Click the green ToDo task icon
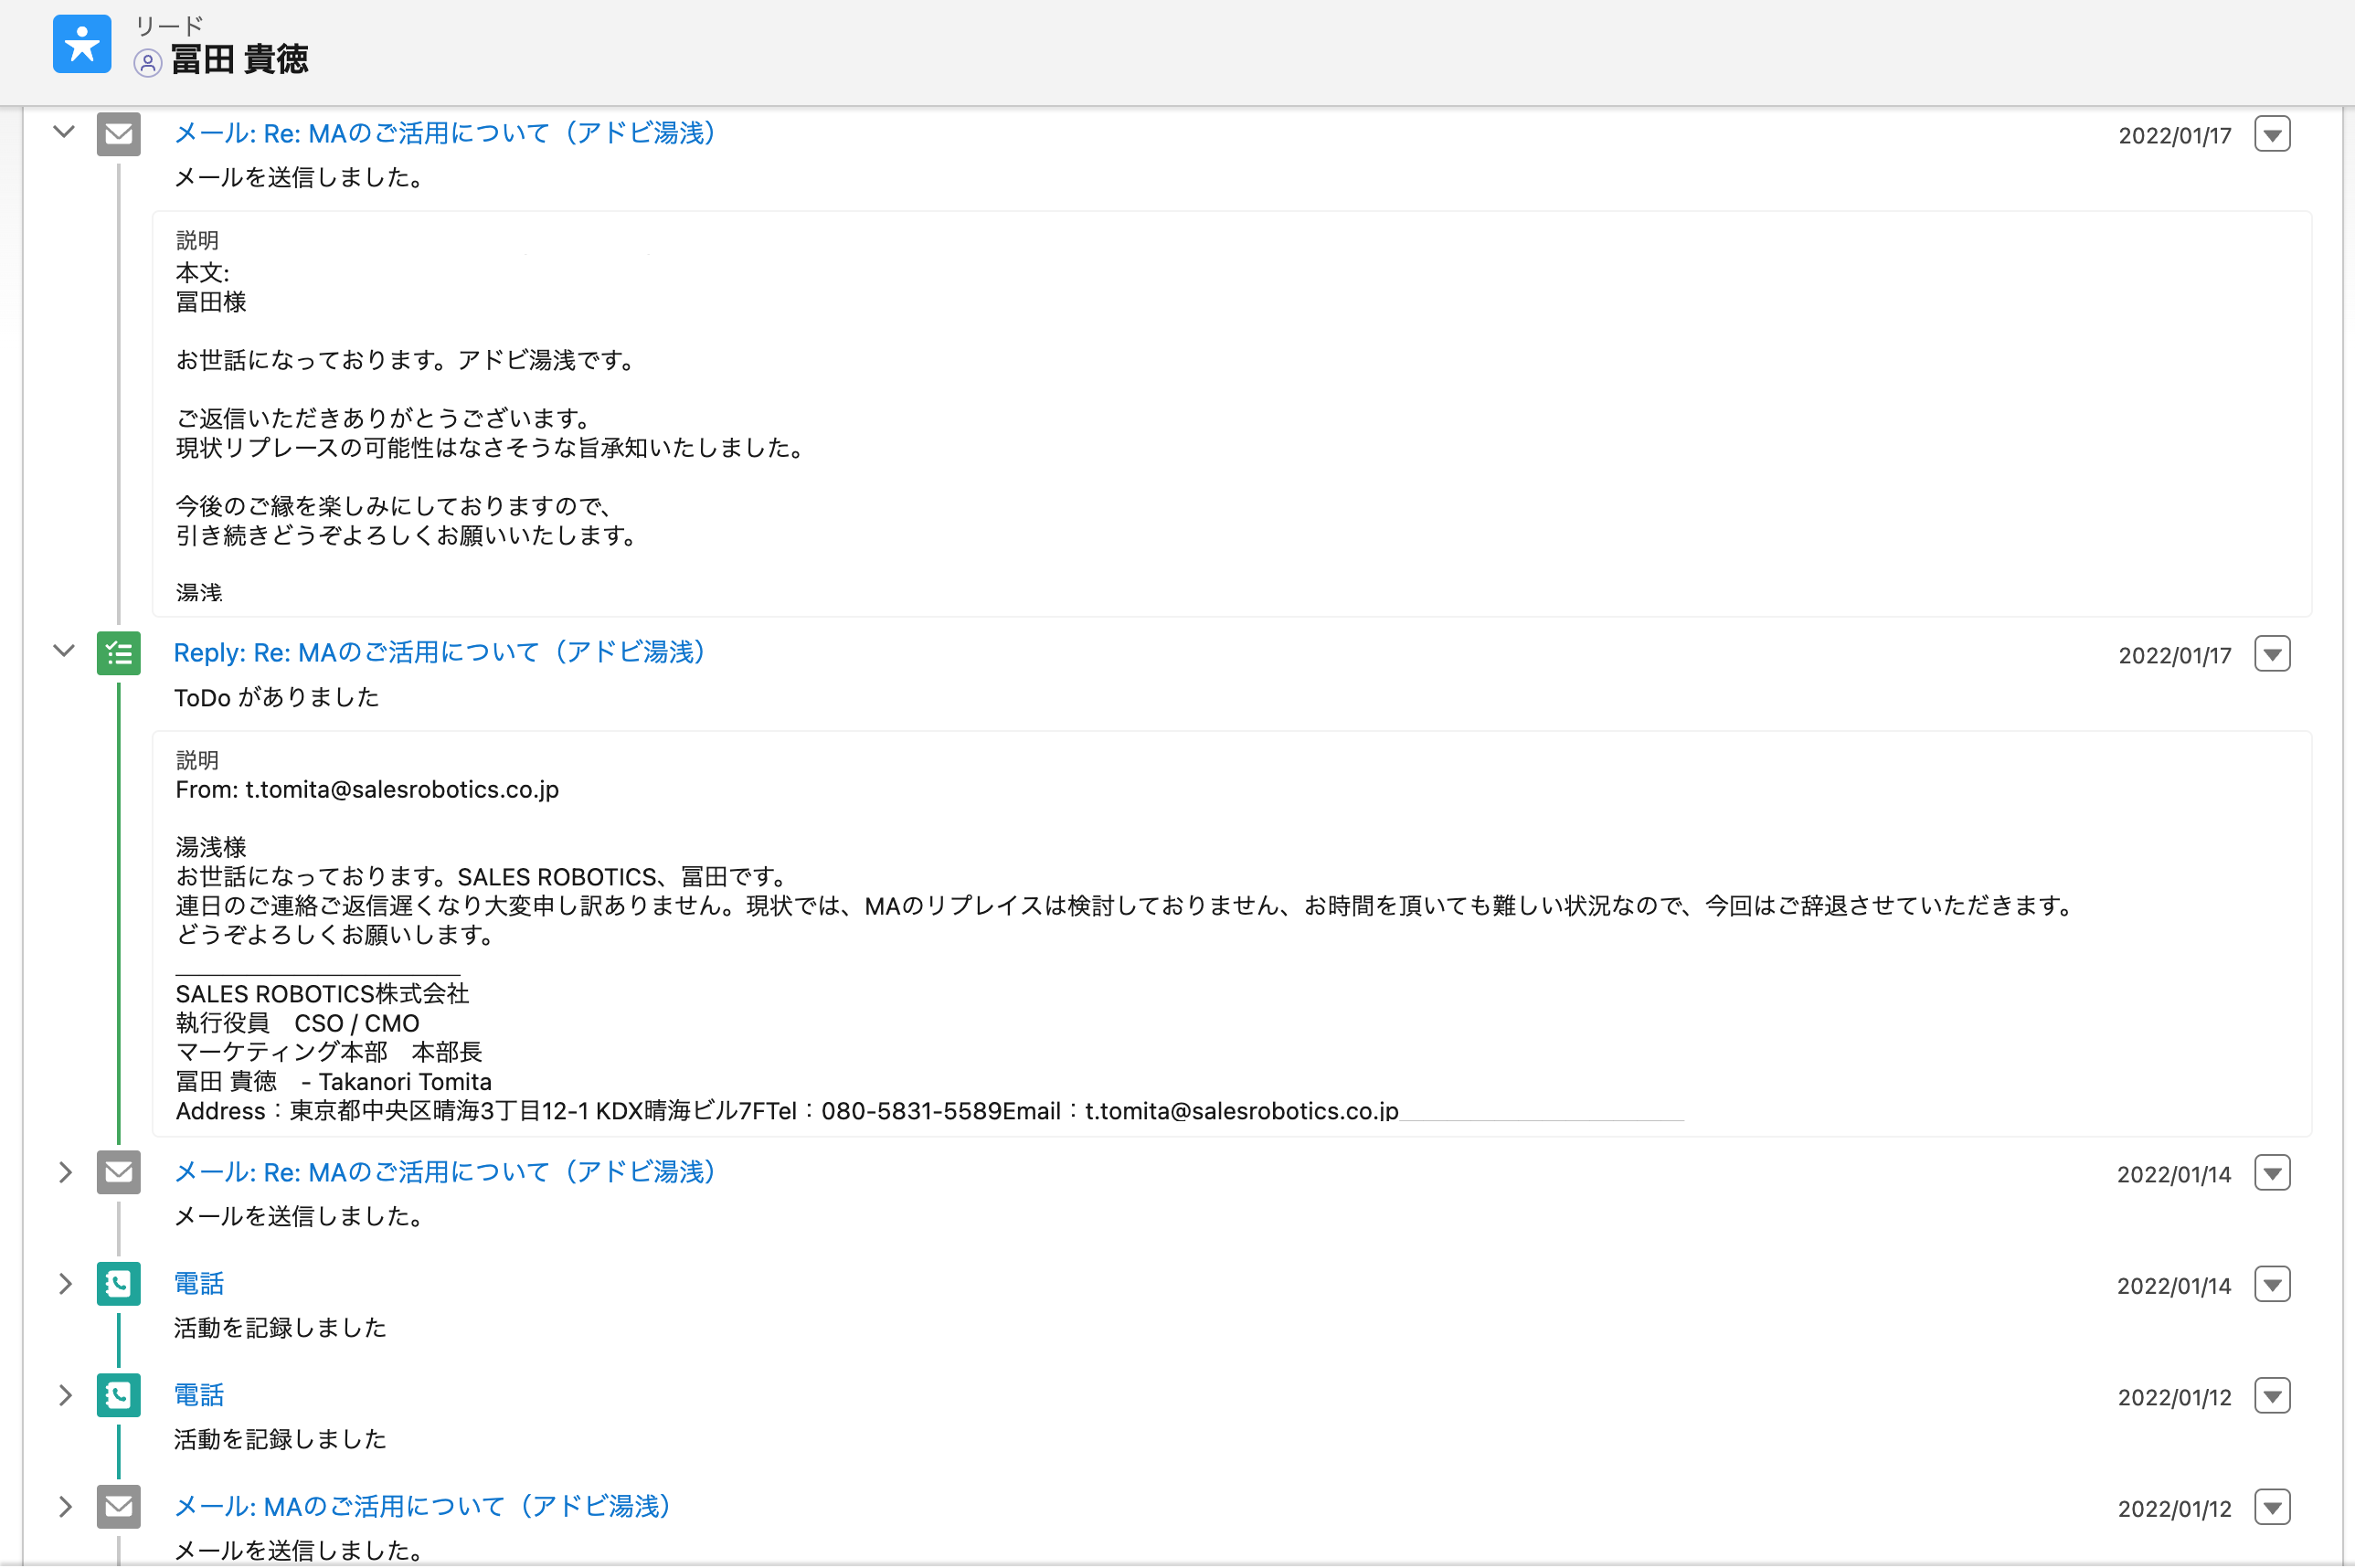Screen dimensions: 2355x1568 [118, 653]
